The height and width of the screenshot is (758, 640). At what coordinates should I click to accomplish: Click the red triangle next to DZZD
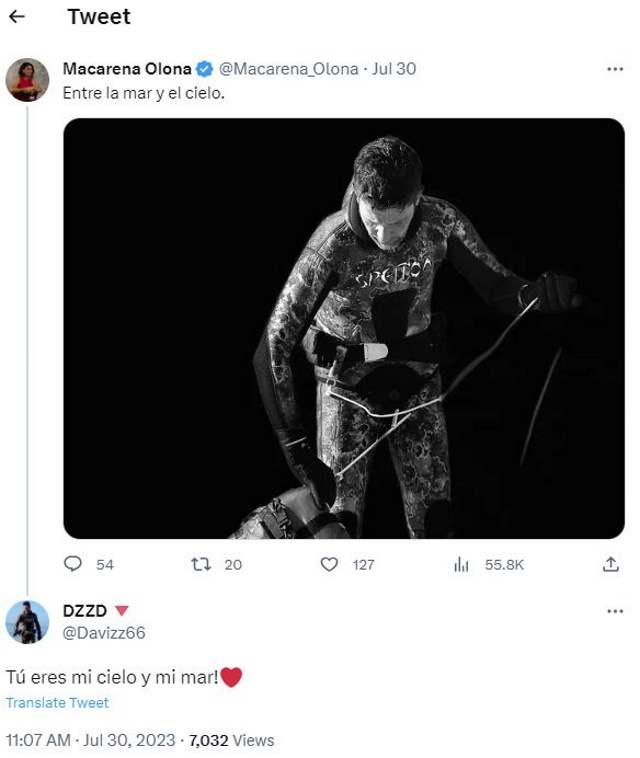[122, 611]
